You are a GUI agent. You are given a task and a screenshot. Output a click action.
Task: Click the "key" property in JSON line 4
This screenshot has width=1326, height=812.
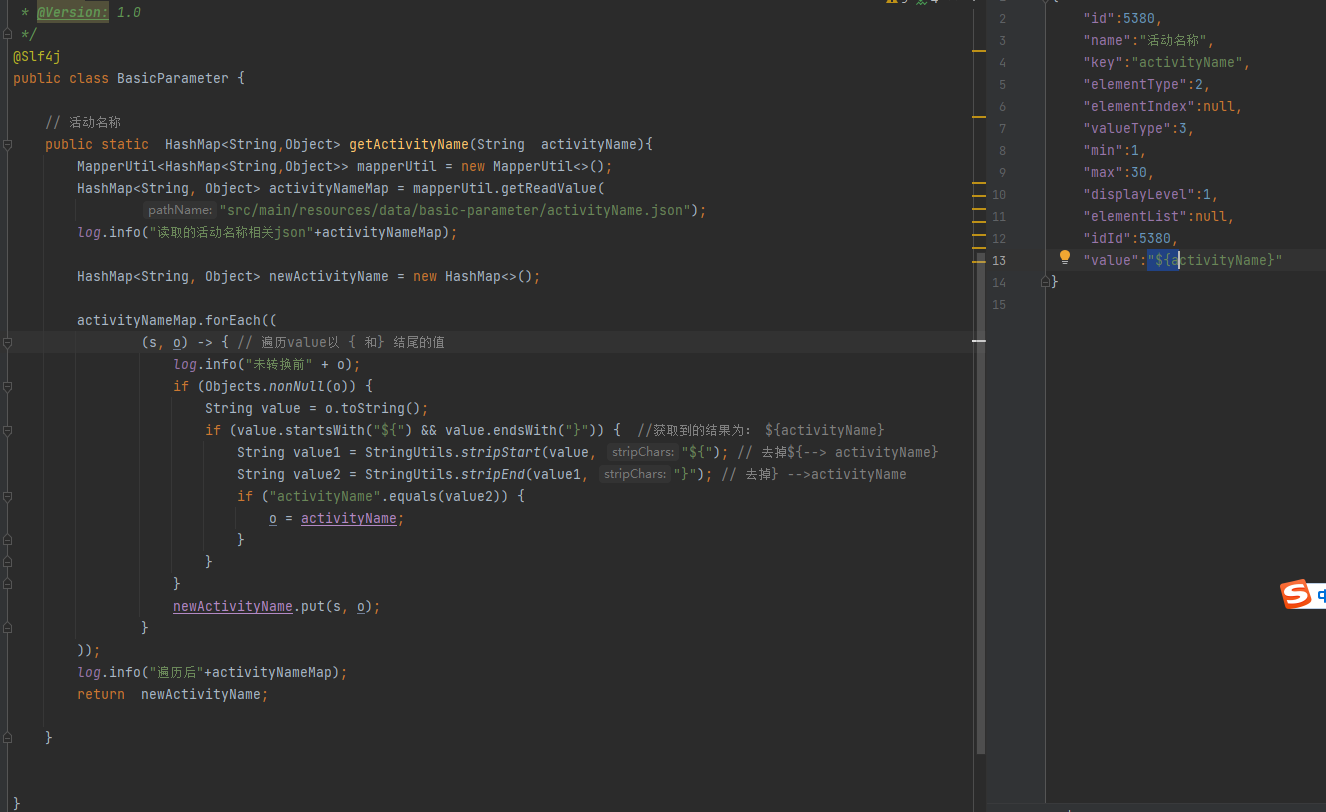click(1103, 62)
